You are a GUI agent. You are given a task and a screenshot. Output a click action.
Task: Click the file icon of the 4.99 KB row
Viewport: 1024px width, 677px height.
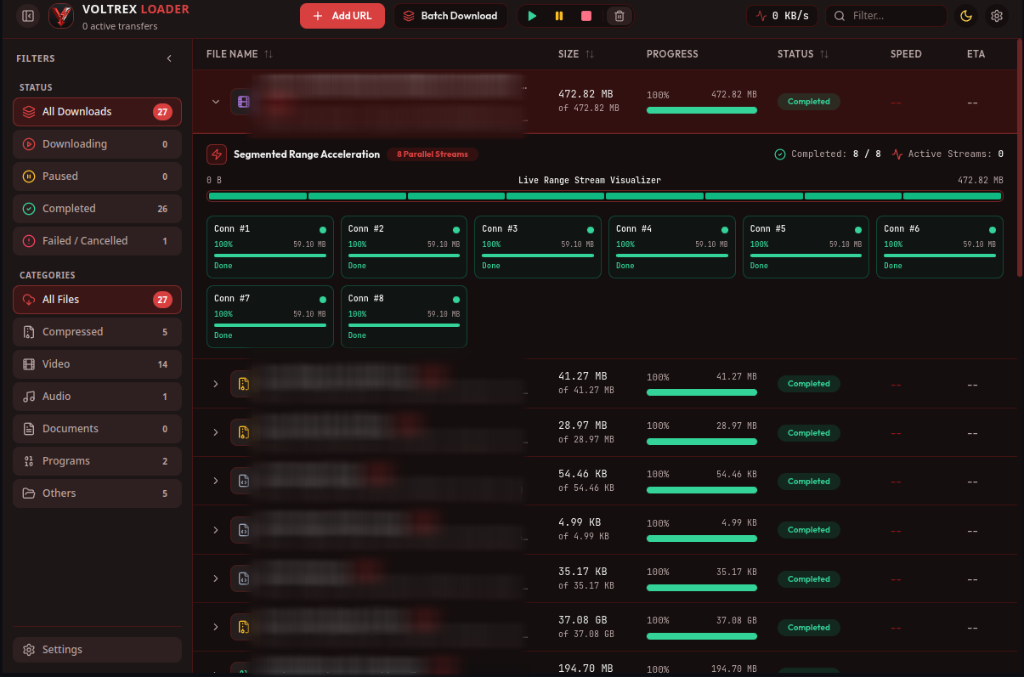point(244,530)
